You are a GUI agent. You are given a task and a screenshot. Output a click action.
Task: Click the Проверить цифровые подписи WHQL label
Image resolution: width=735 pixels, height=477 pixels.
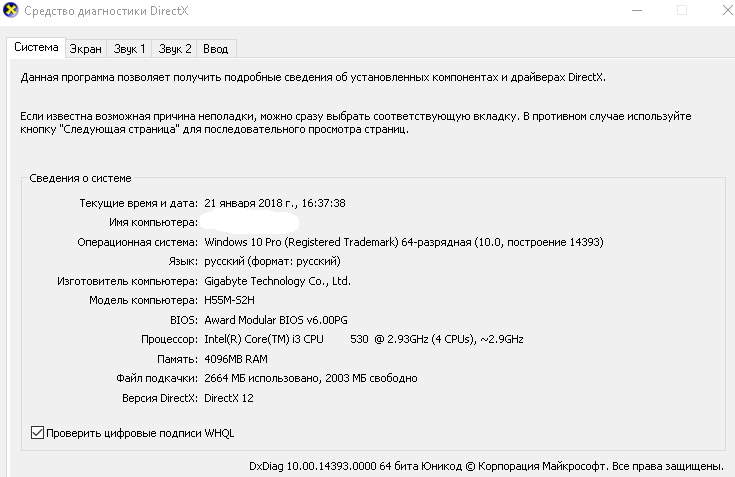(140, 433)
